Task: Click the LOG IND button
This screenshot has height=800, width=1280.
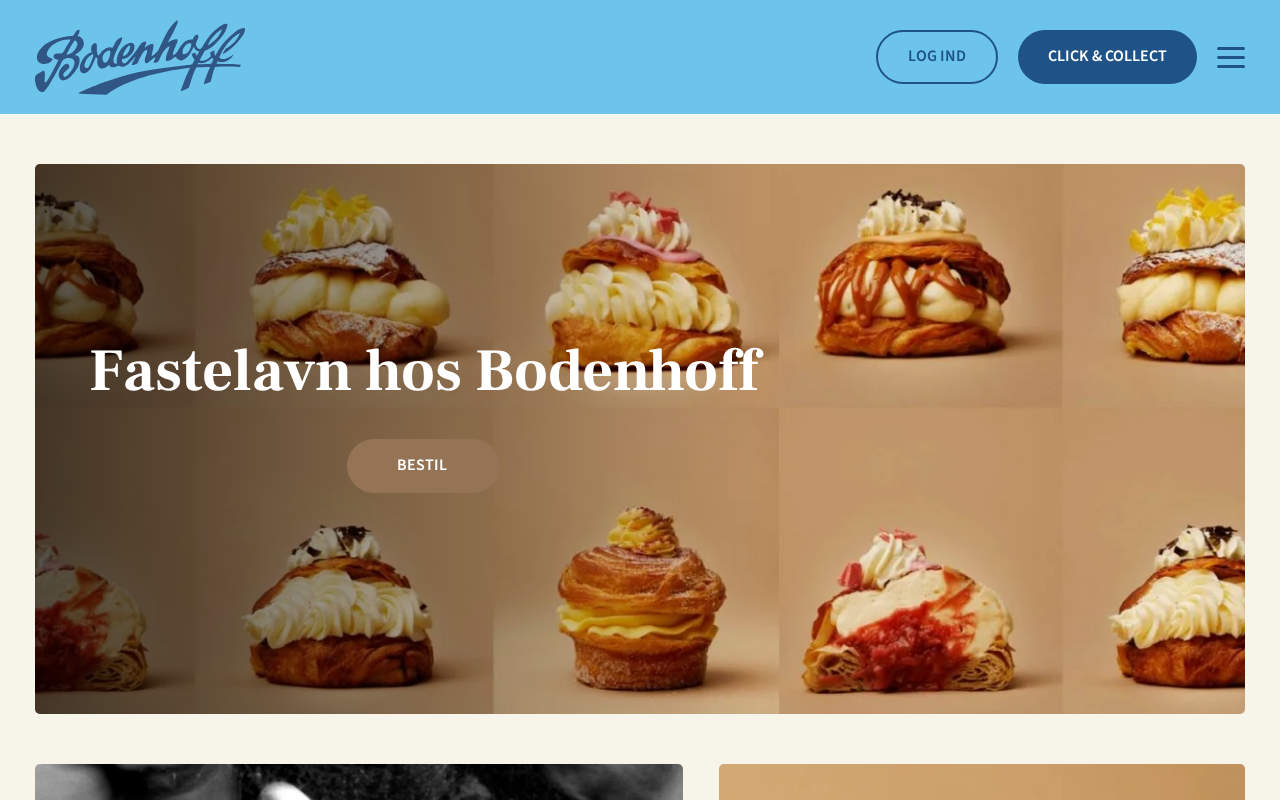Action: pyautogui.click(x=937, y=57)
